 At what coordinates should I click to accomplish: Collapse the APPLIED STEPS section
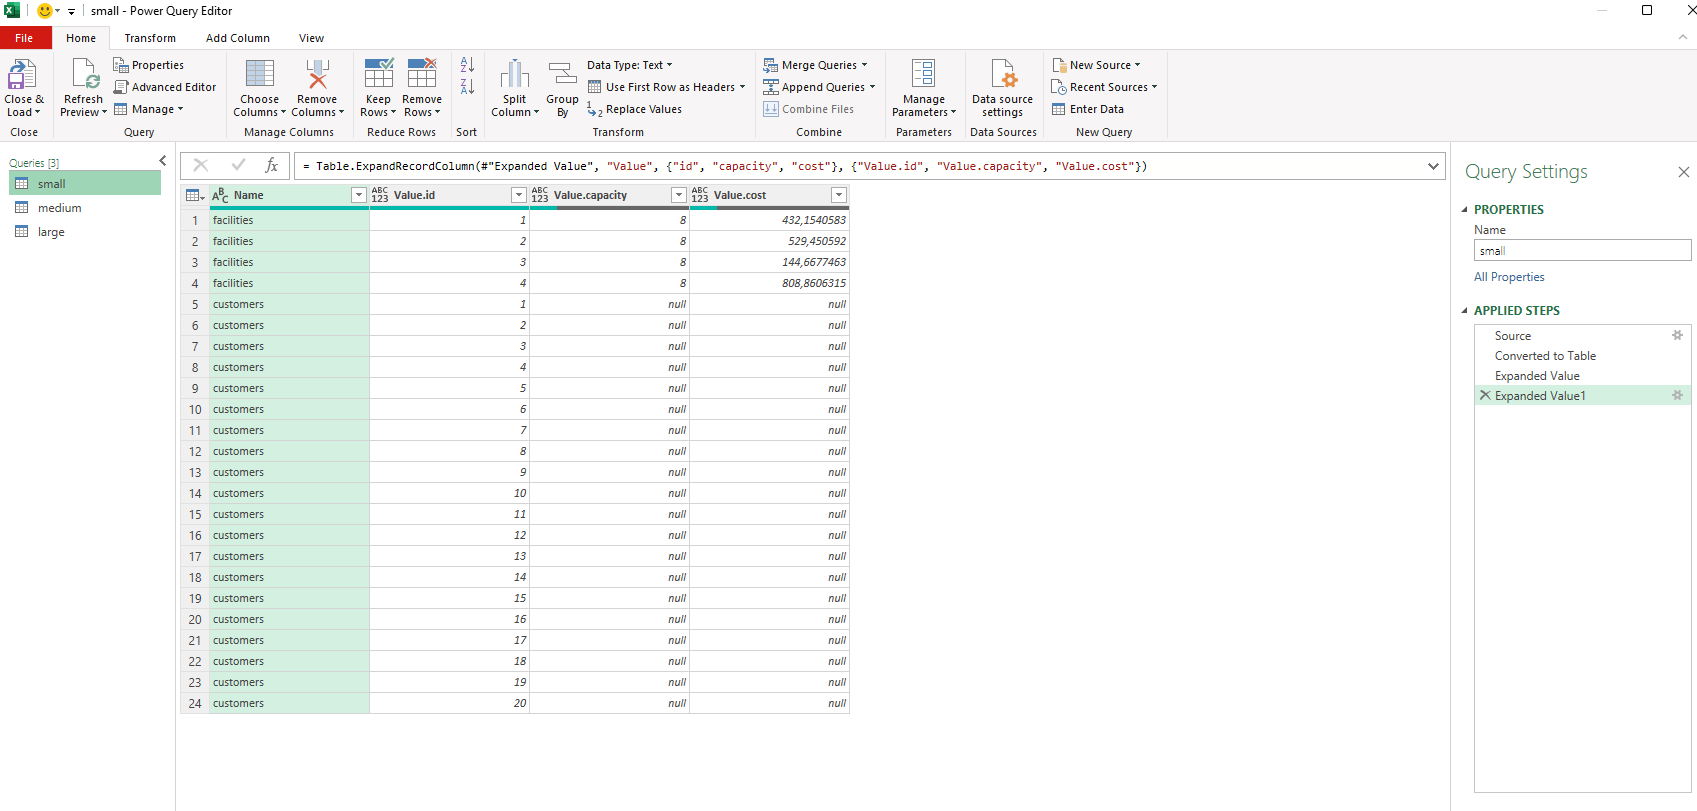1465,310
